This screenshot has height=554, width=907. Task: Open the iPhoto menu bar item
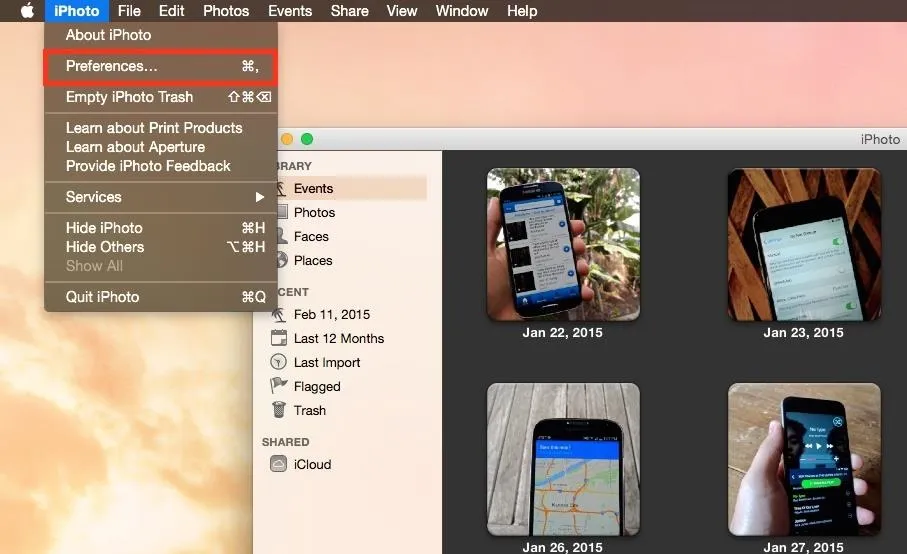(76, 11)
